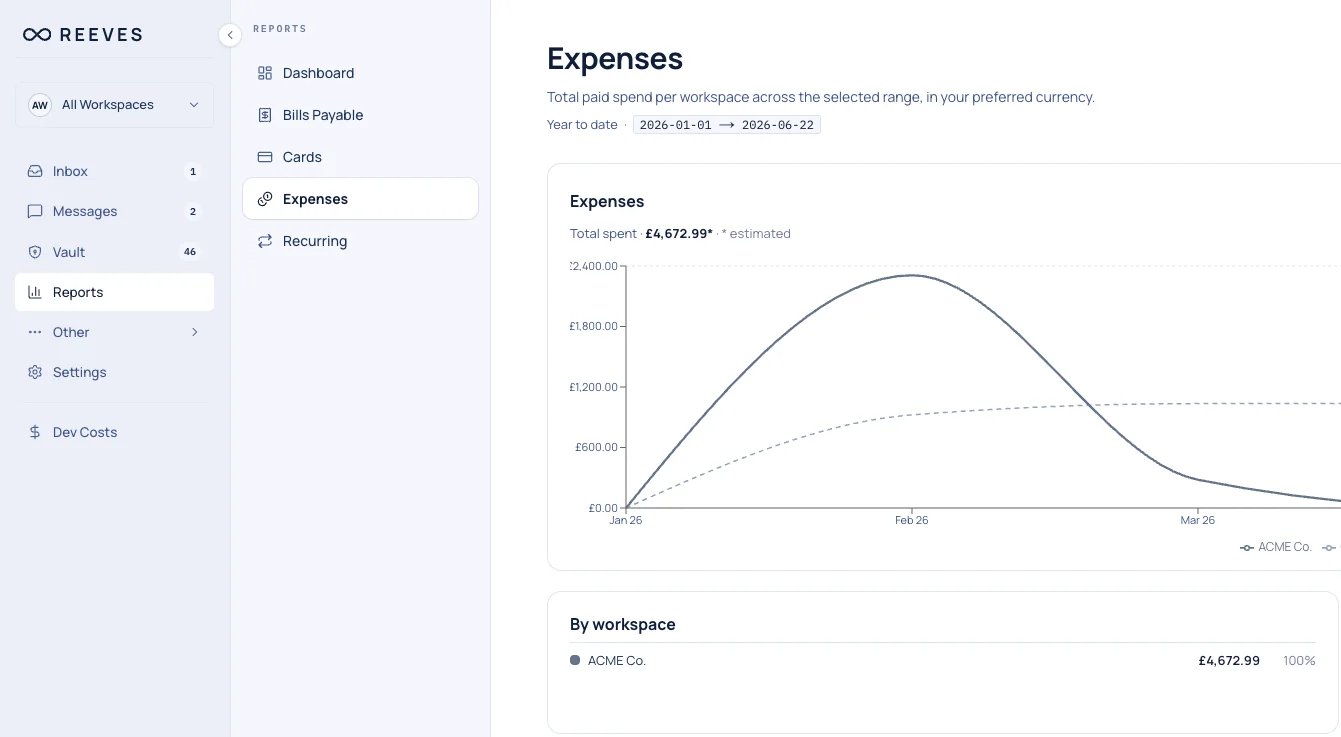Click the Bills Payable receipt icon
The height and width of the screenshot is (737, 1341).
tap(265, 115)
